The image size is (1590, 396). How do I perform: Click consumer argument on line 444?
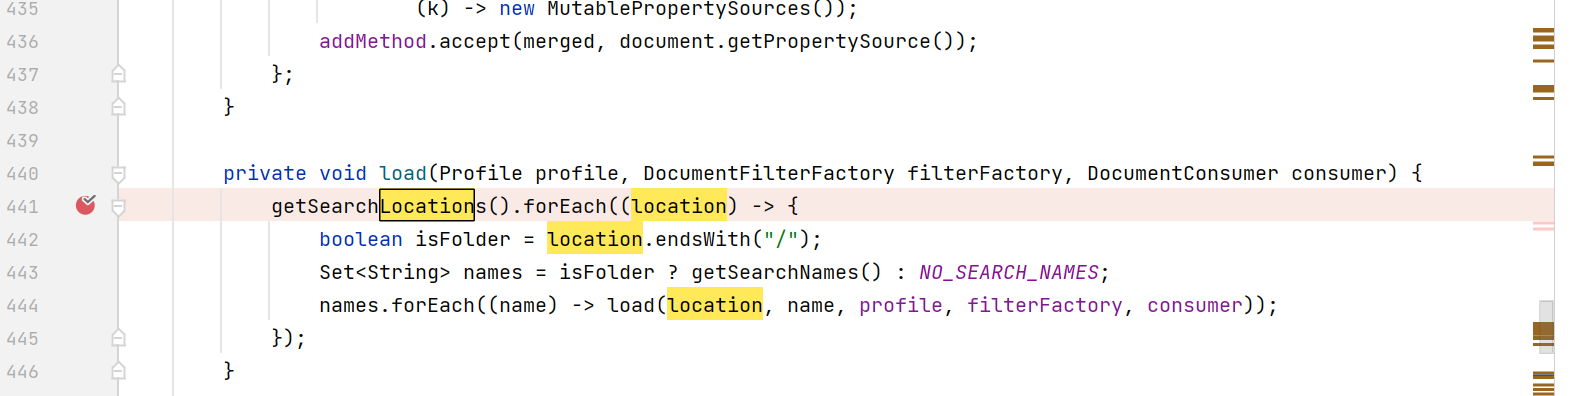(1195, 305)
